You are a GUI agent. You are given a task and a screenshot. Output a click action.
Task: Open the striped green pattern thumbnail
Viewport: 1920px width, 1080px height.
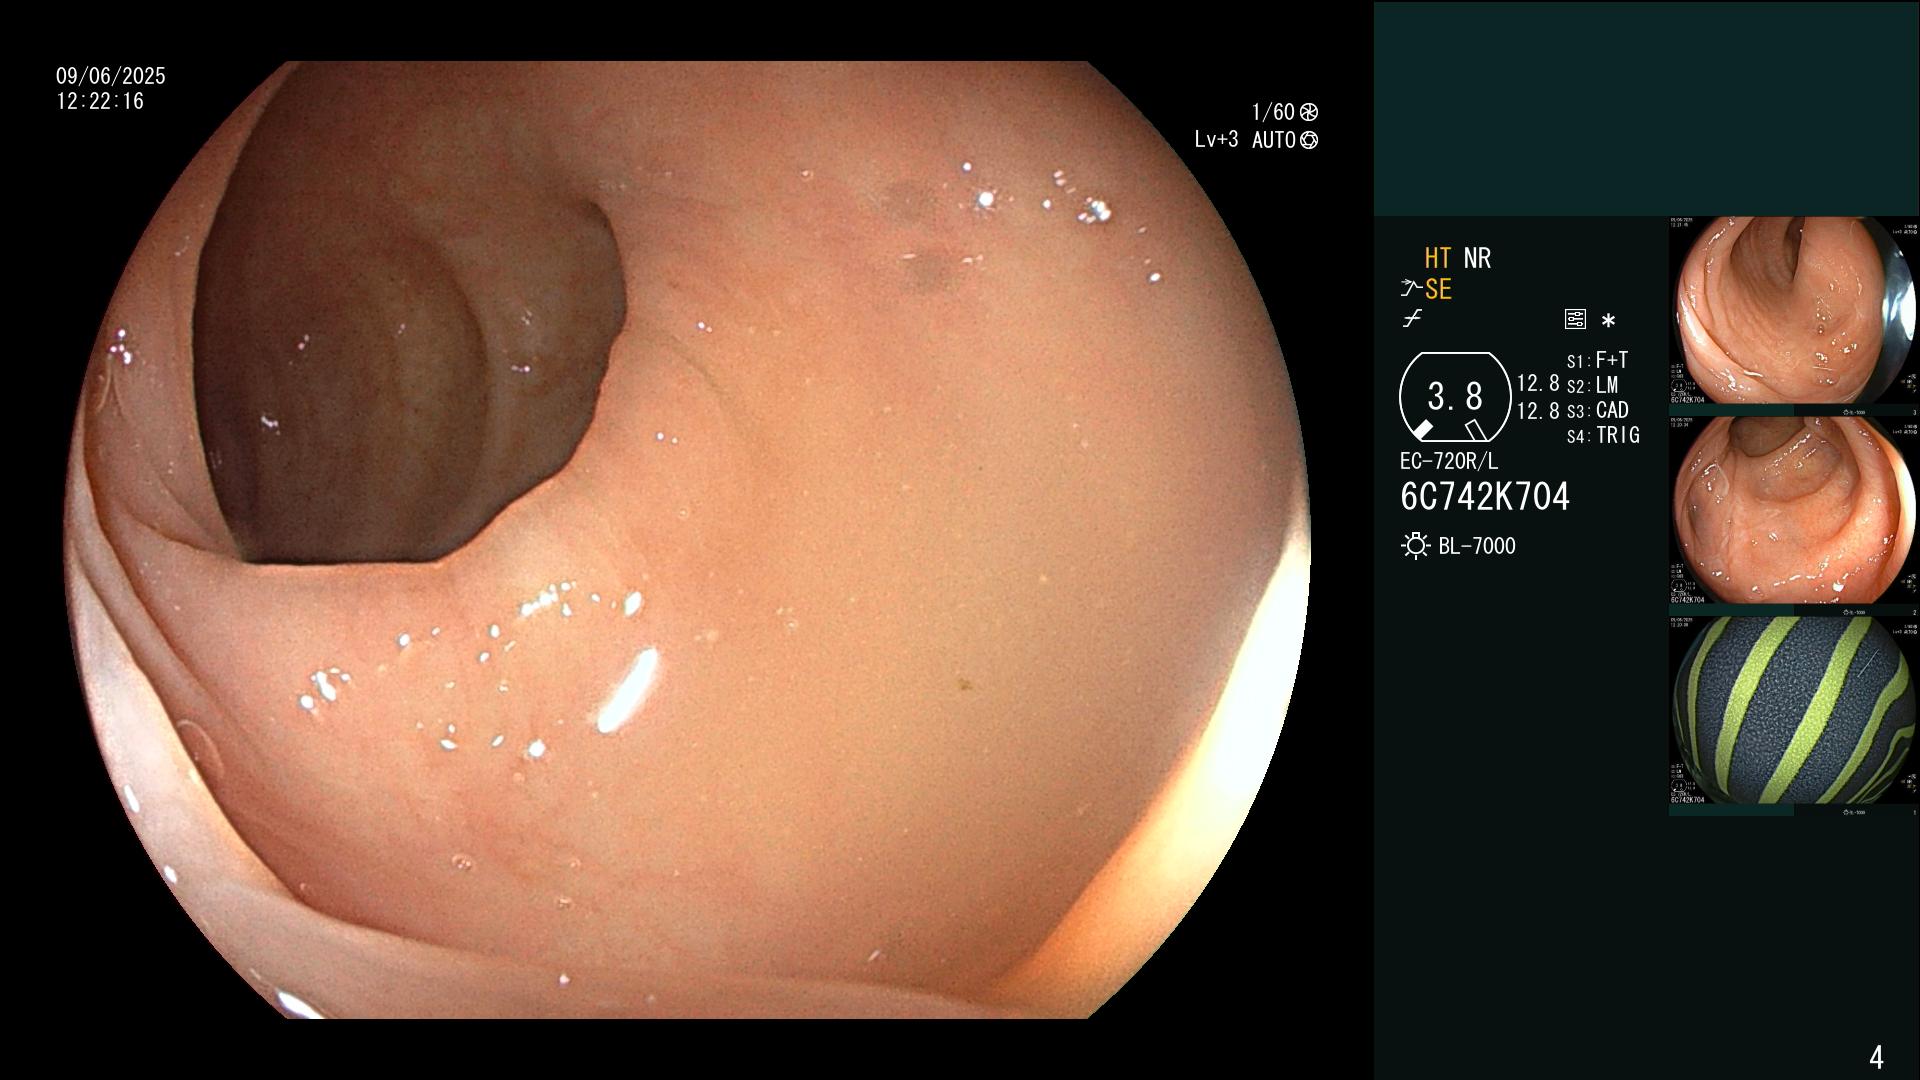[1793, 711]
